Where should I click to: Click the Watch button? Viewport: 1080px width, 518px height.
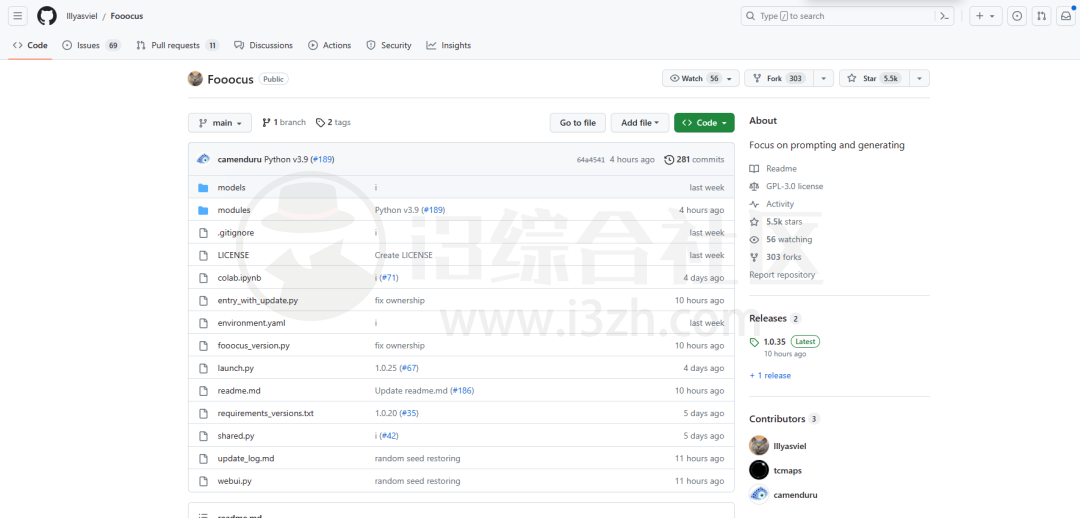coord(701,79)
